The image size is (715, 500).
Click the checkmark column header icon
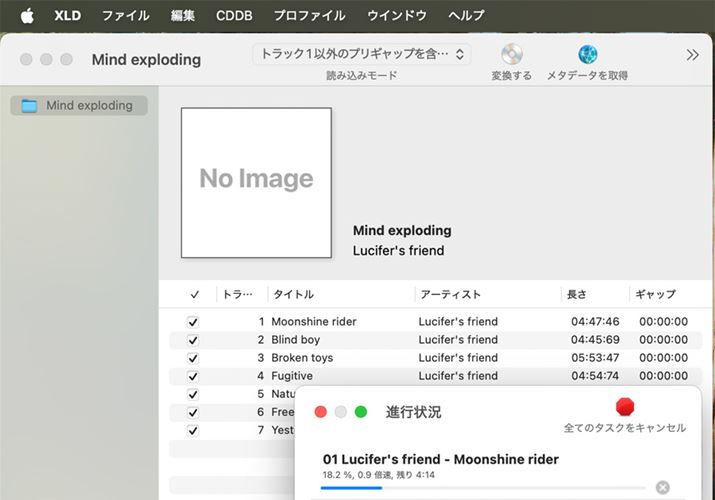coord(193,294)
